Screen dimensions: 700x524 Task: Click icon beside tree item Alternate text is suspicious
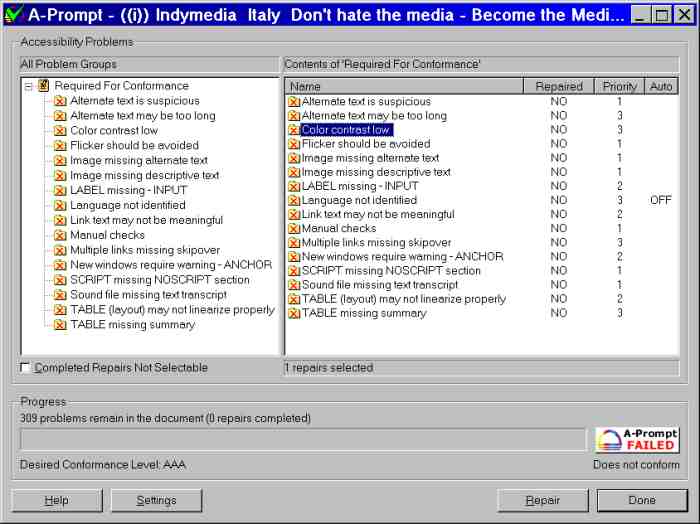pos(60,101)
